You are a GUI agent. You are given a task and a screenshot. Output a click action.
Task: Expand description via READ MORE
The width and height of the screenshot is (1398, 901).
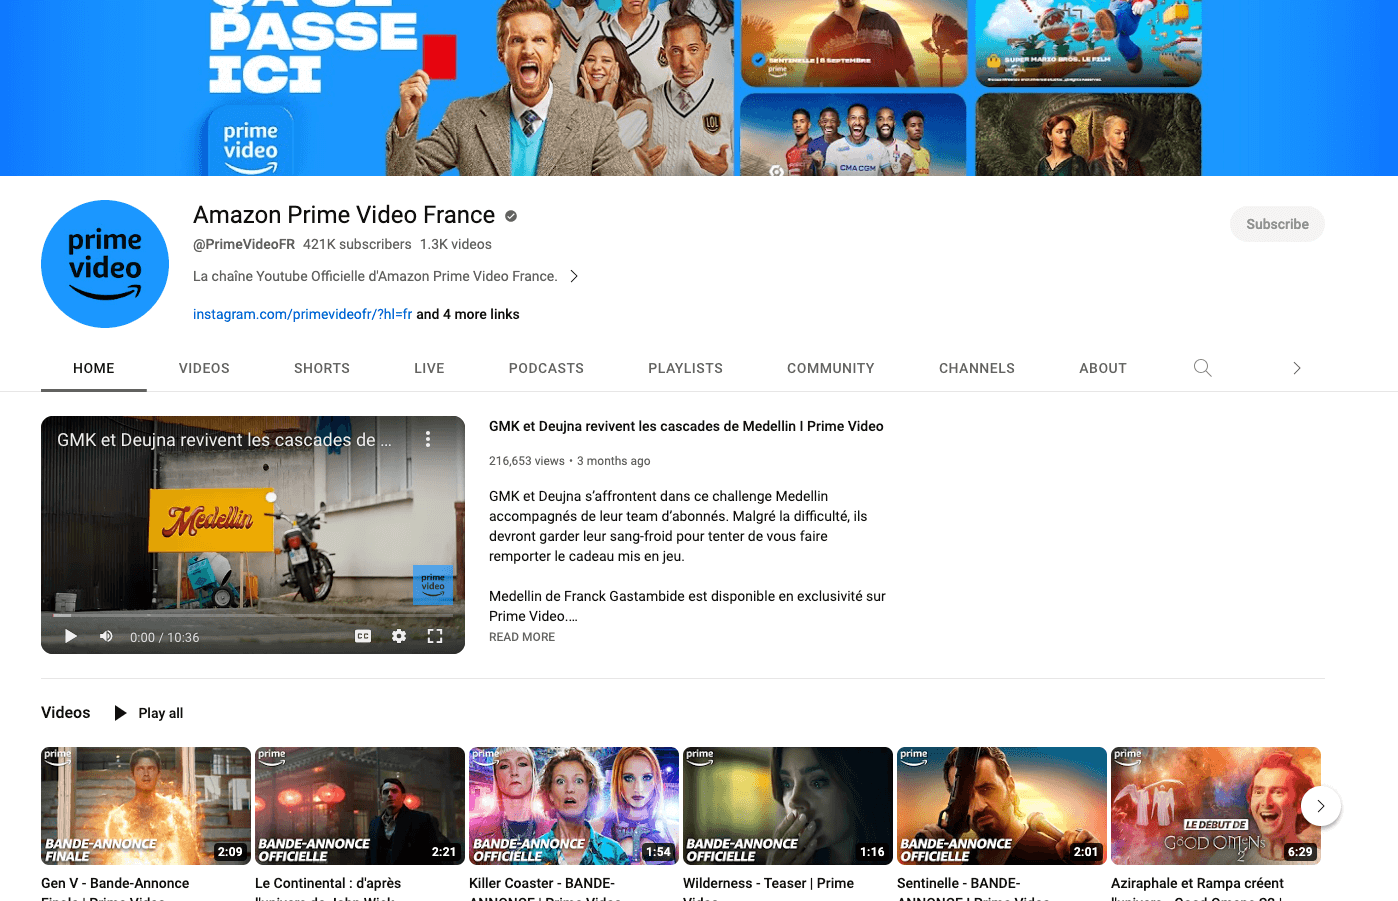(x=522, y=637)
